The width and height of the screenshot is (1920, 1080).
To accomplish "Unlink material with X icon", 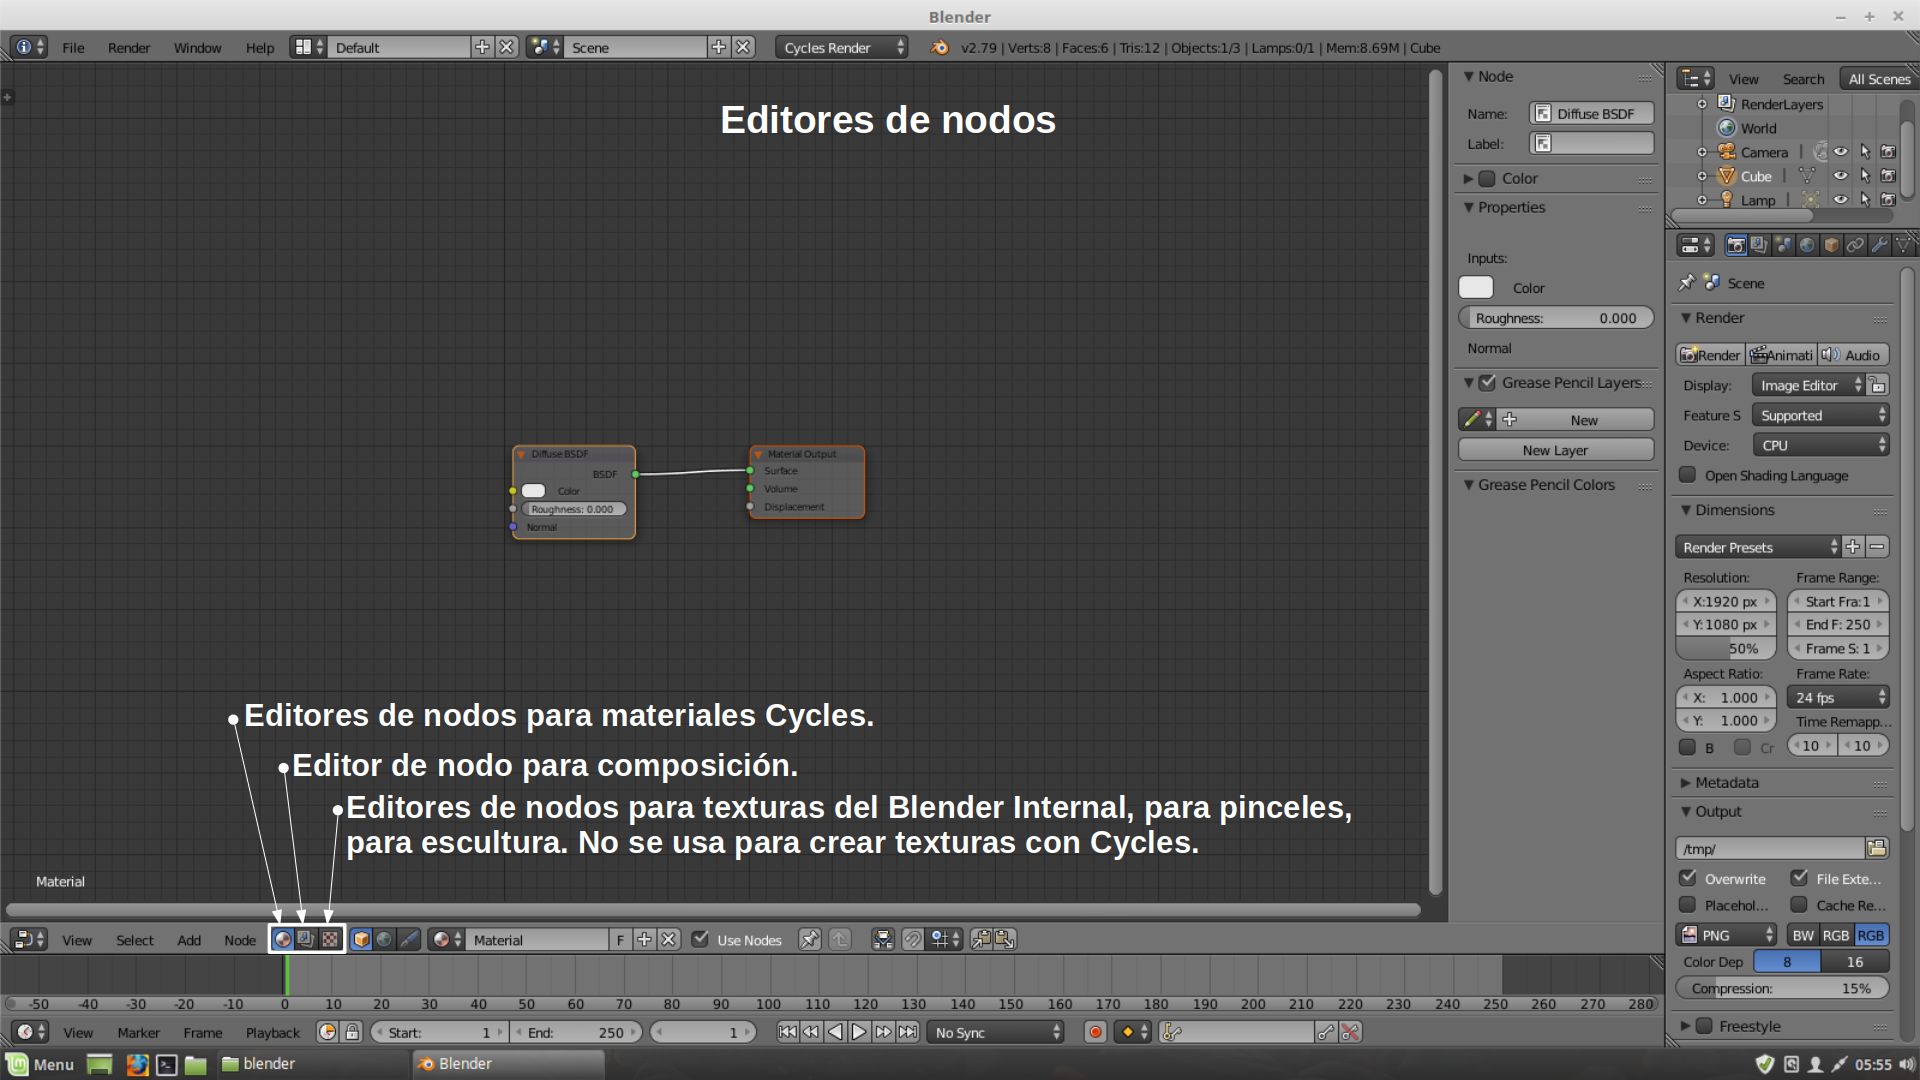I will click(669, 939).
